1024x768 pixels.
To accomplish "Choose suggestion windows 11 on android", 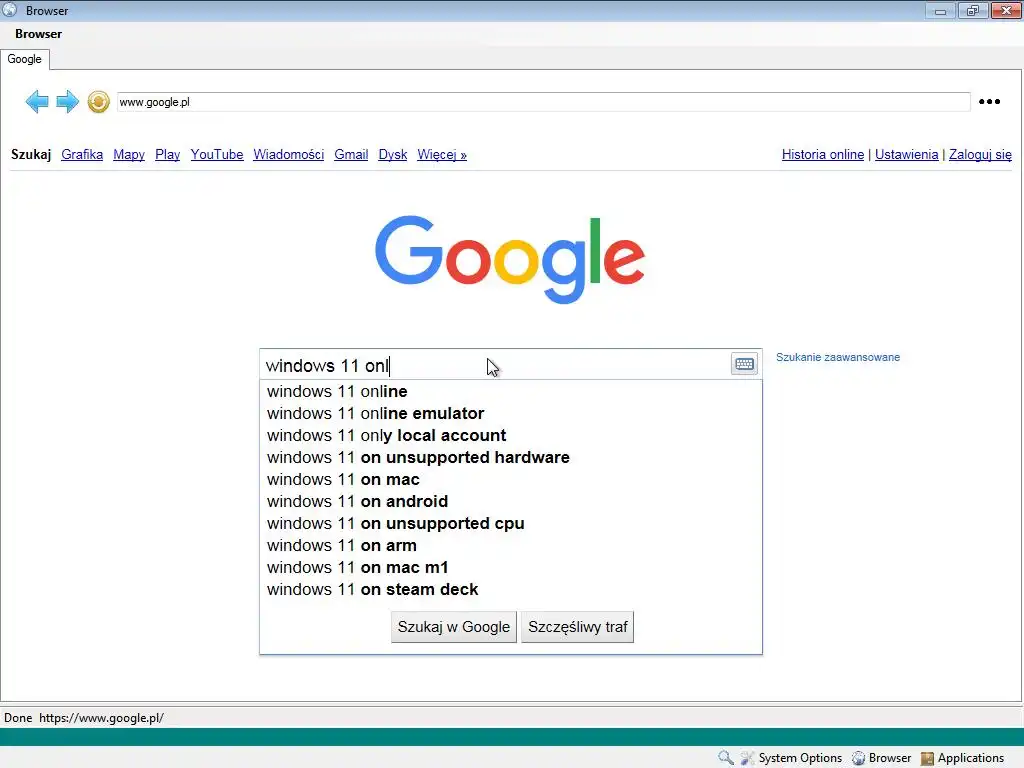I will (x=511, y=502).
